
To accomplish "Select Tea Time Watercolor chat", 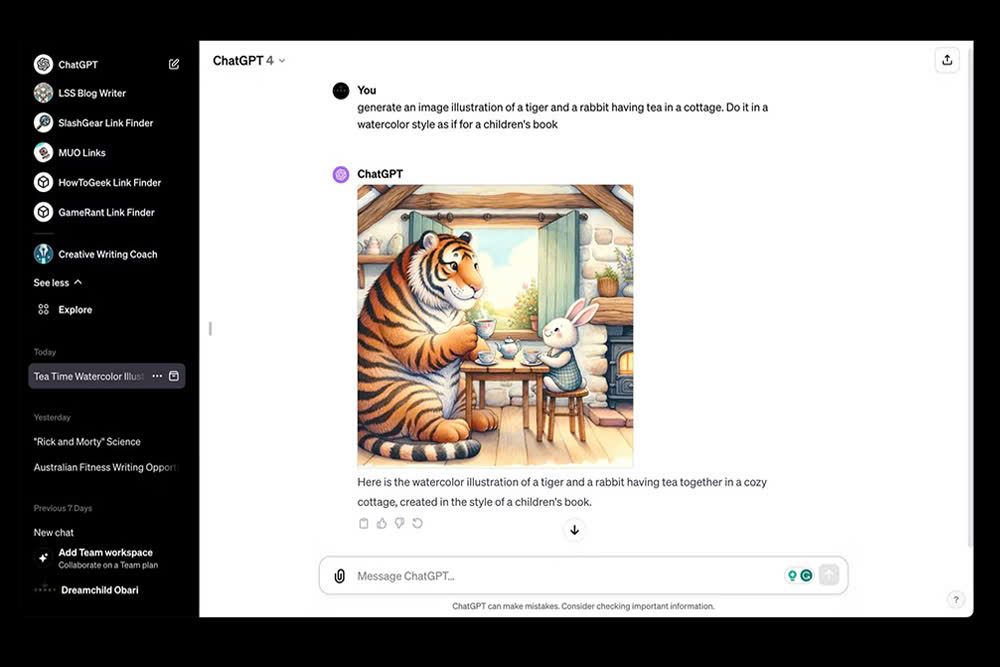I will pyautogui.click(x=88, y=376).
